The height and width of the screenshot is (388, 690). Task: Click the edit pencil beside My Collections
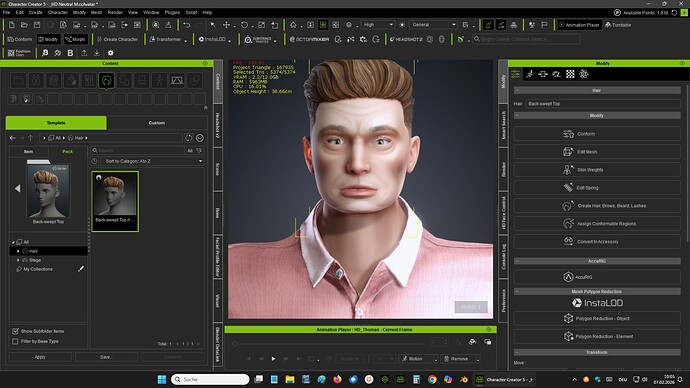point(81,269)
